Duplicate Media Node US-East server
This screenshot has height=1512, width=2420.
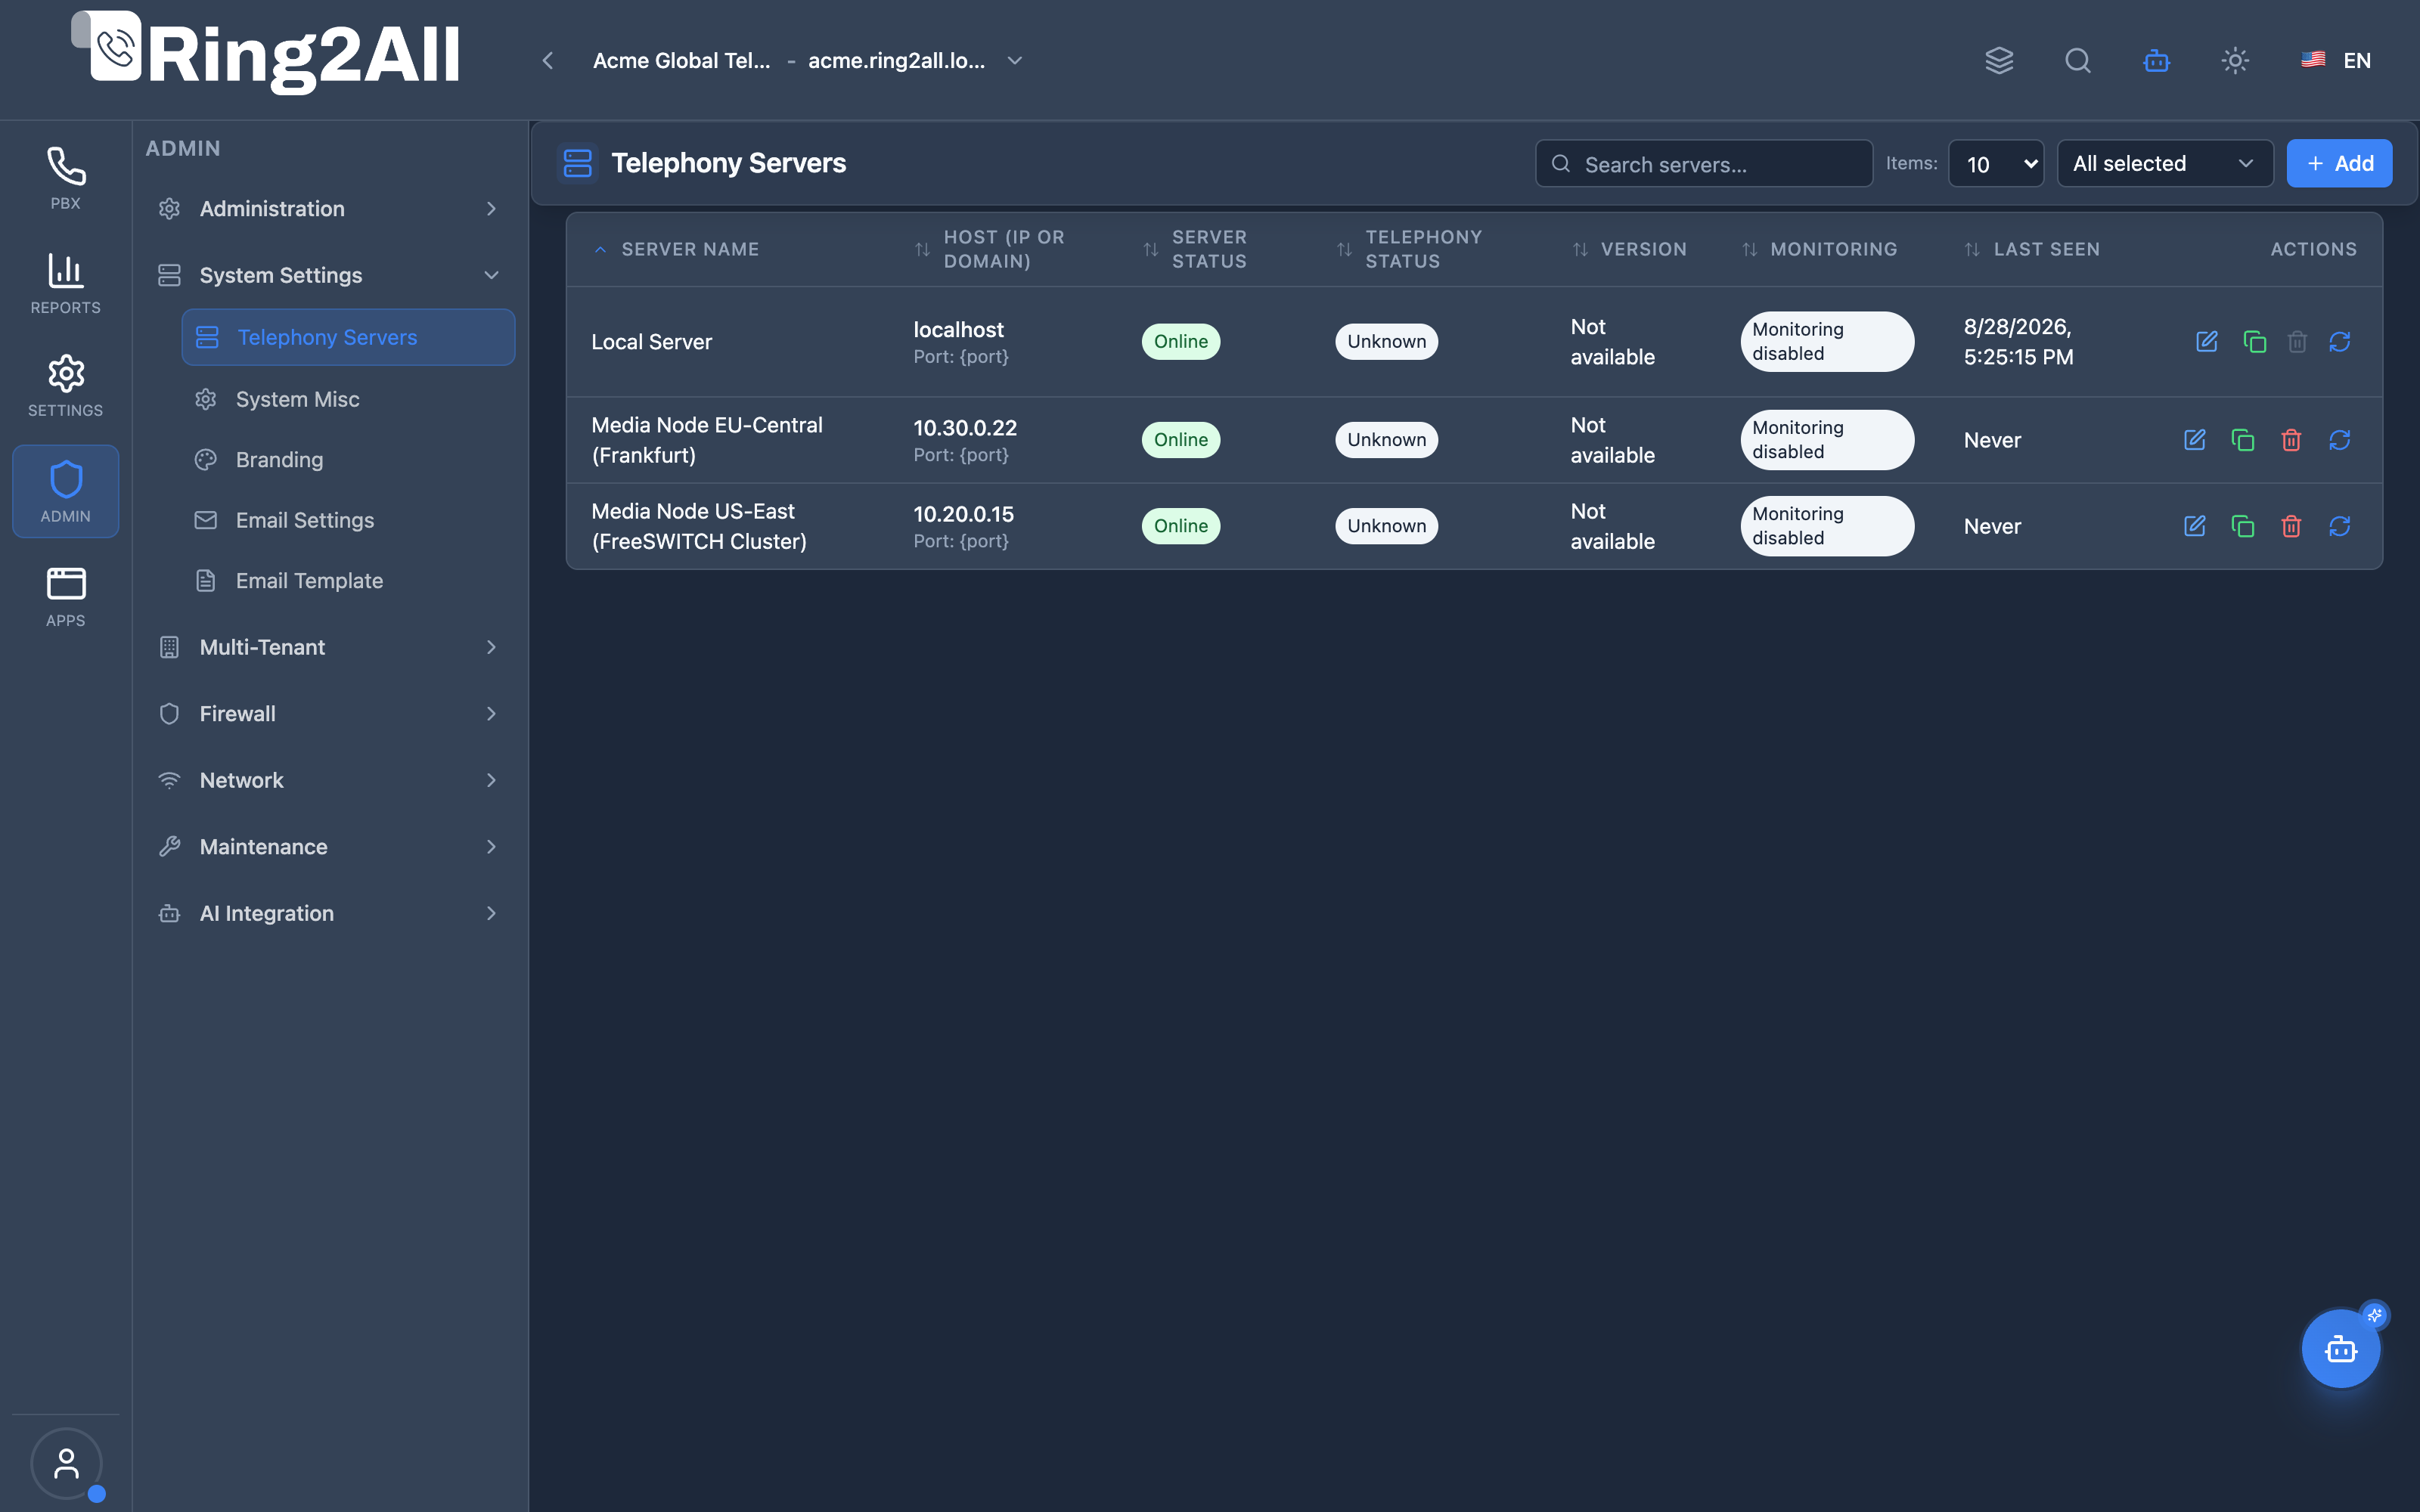[x=2242, y=526]
